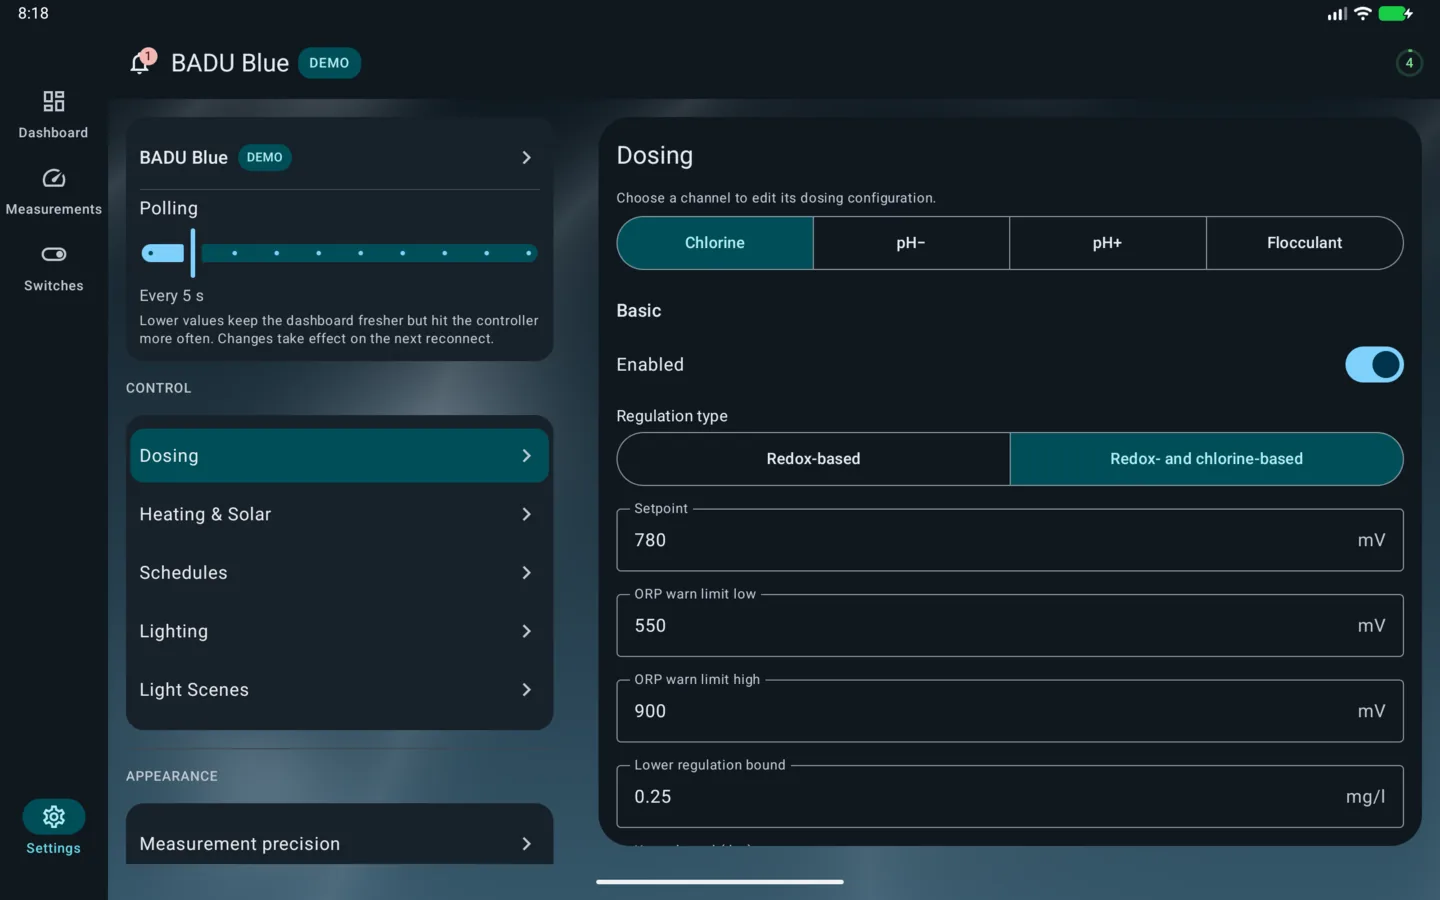Image resolution: width=1440 pixels, height=900 pixels.
Task: Tap the system clock showing 8:18
Action: (x=33, y=13)
